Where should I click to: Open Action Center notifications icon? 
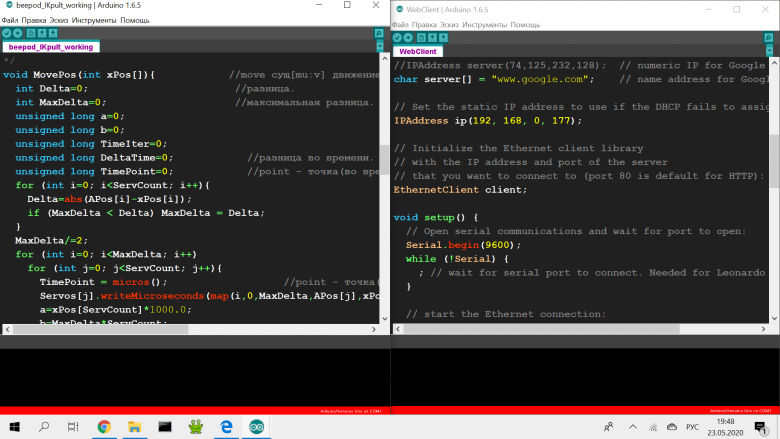coord(761,427)
